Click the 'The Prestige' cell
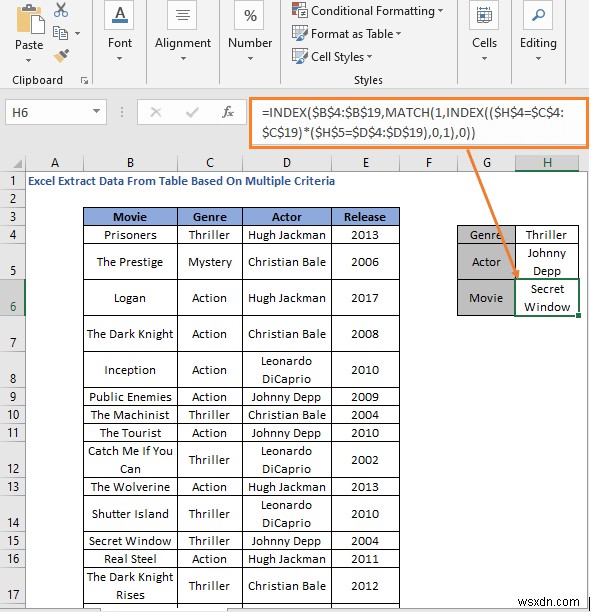Viewport: 591px width, 612px height. (130, 262)
